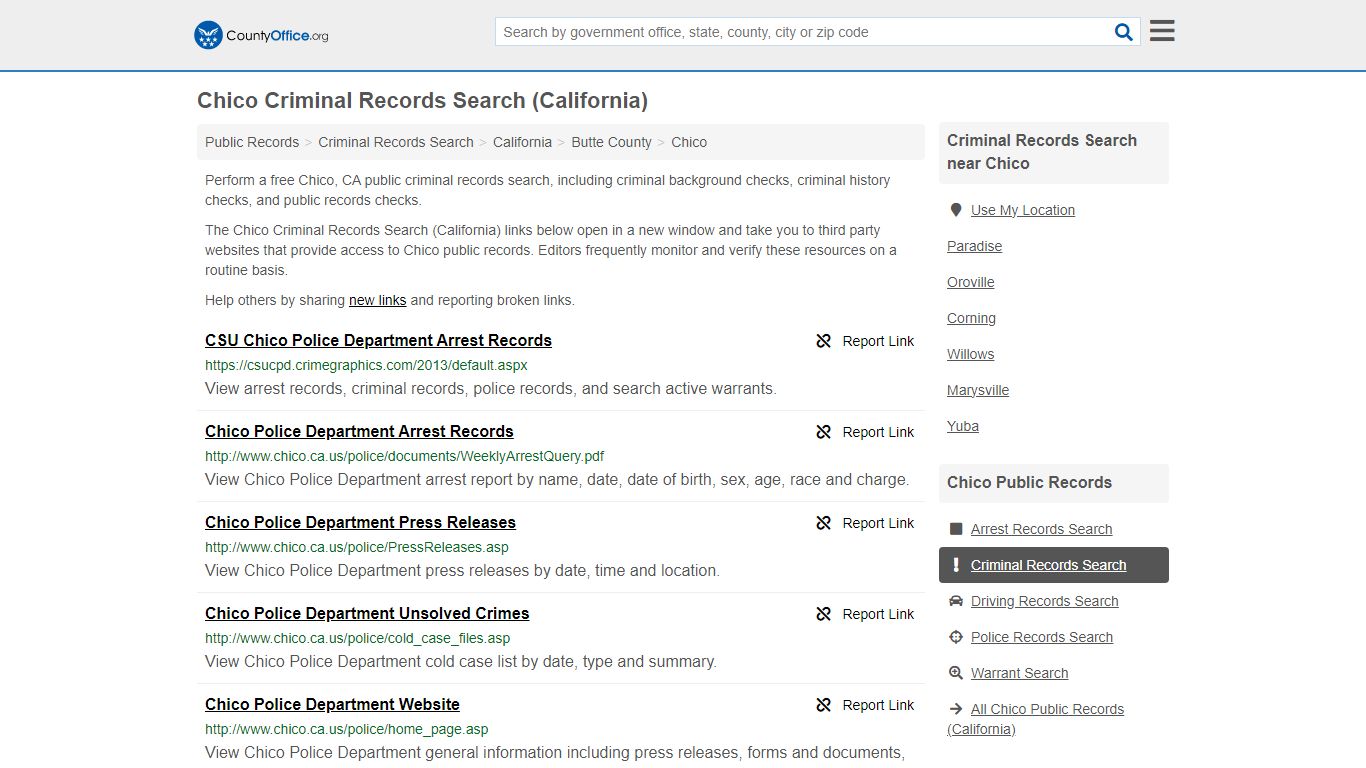This screenshot has height=768, width=1366.
Task: Open Chico Police Department Website link
Action: (x=332, y=704)
